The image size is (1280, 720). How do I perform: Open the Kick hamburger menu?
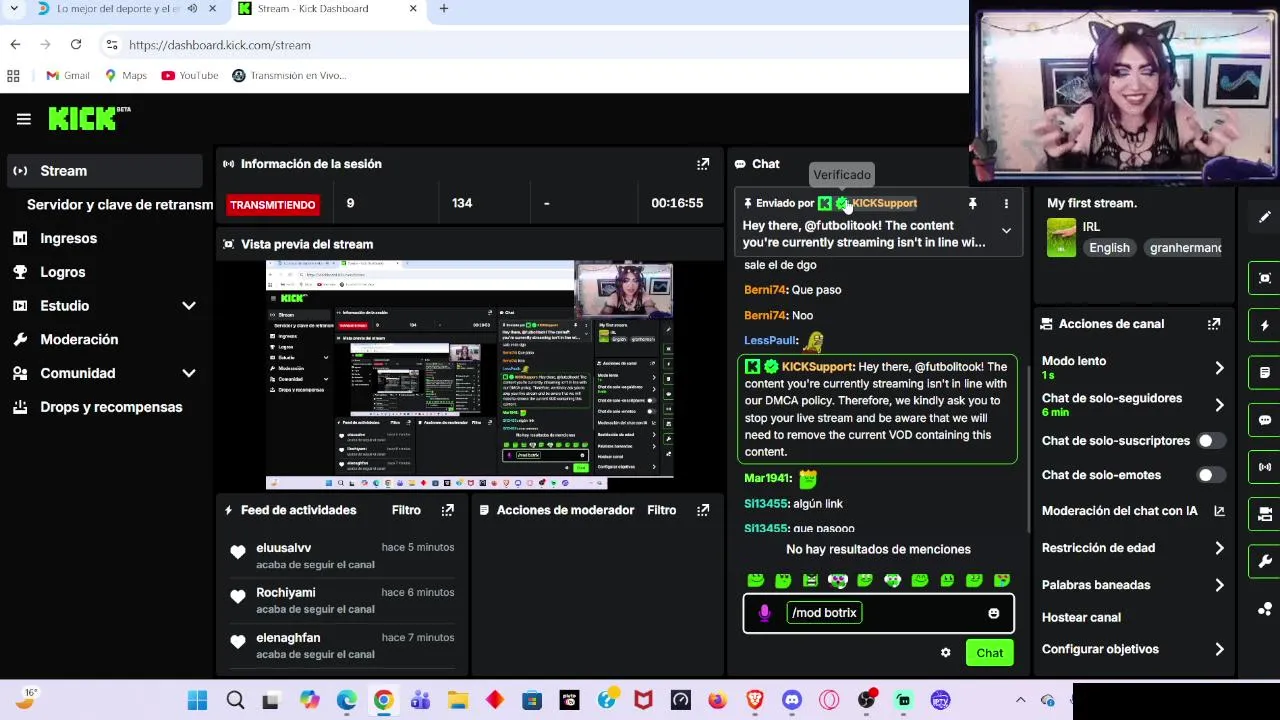(x=24, y=119)
